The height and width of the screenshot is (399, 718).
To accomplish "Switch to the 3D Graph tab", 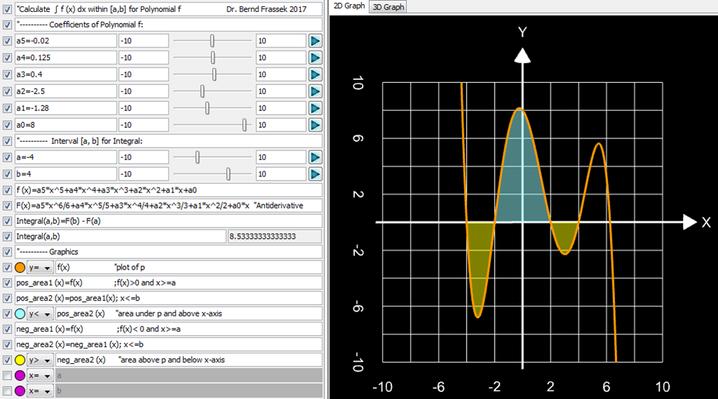I will pos(388,7).
